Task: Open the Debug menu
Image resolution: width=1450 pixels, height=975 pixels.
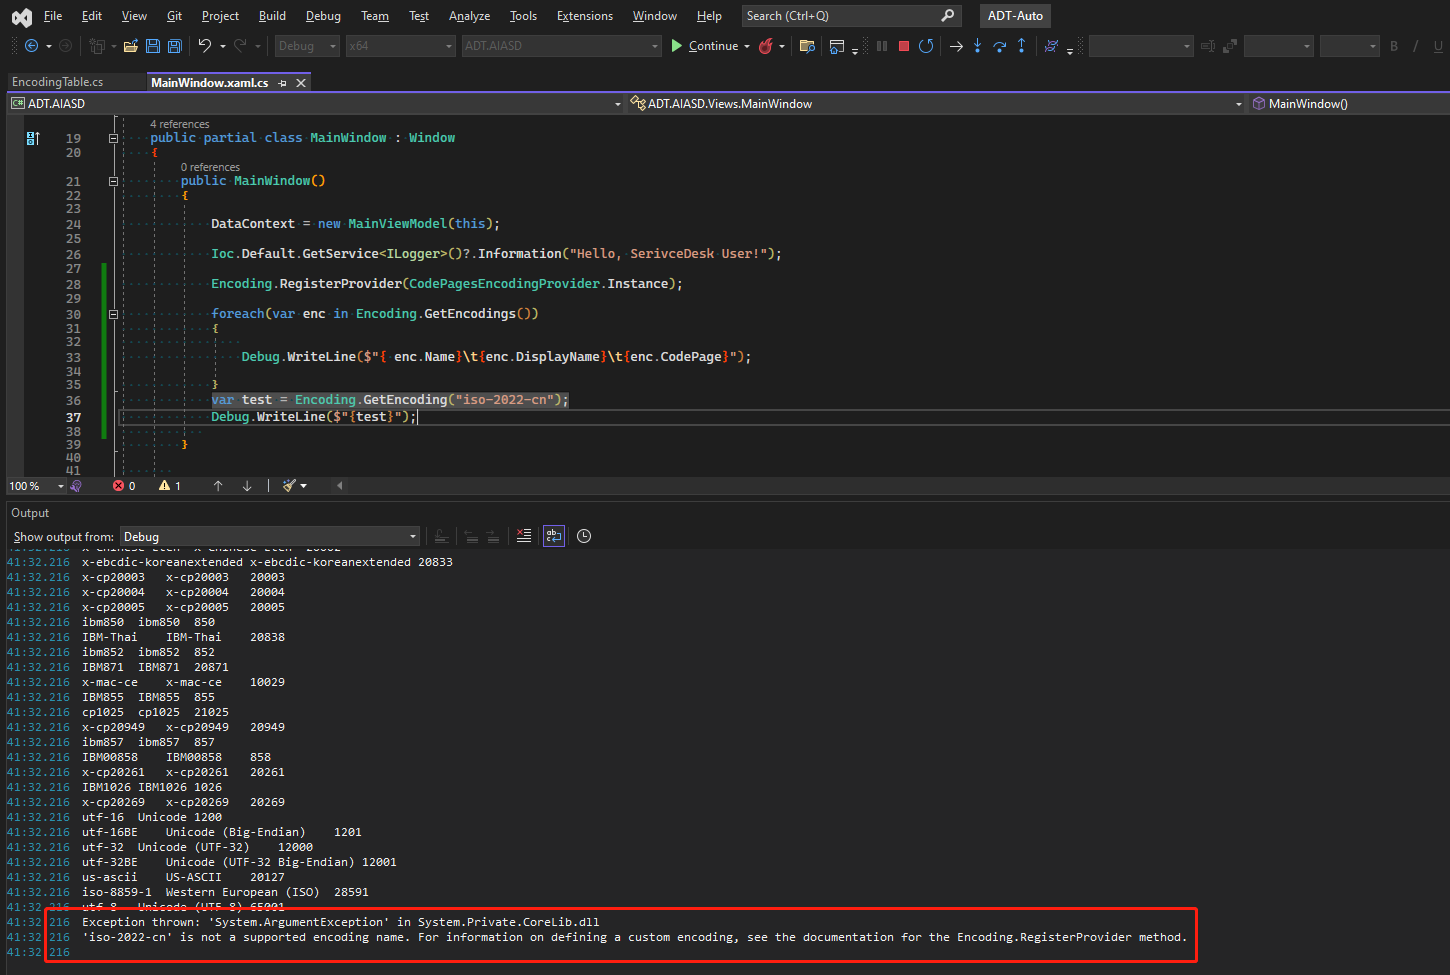Action: coord(323,16)
